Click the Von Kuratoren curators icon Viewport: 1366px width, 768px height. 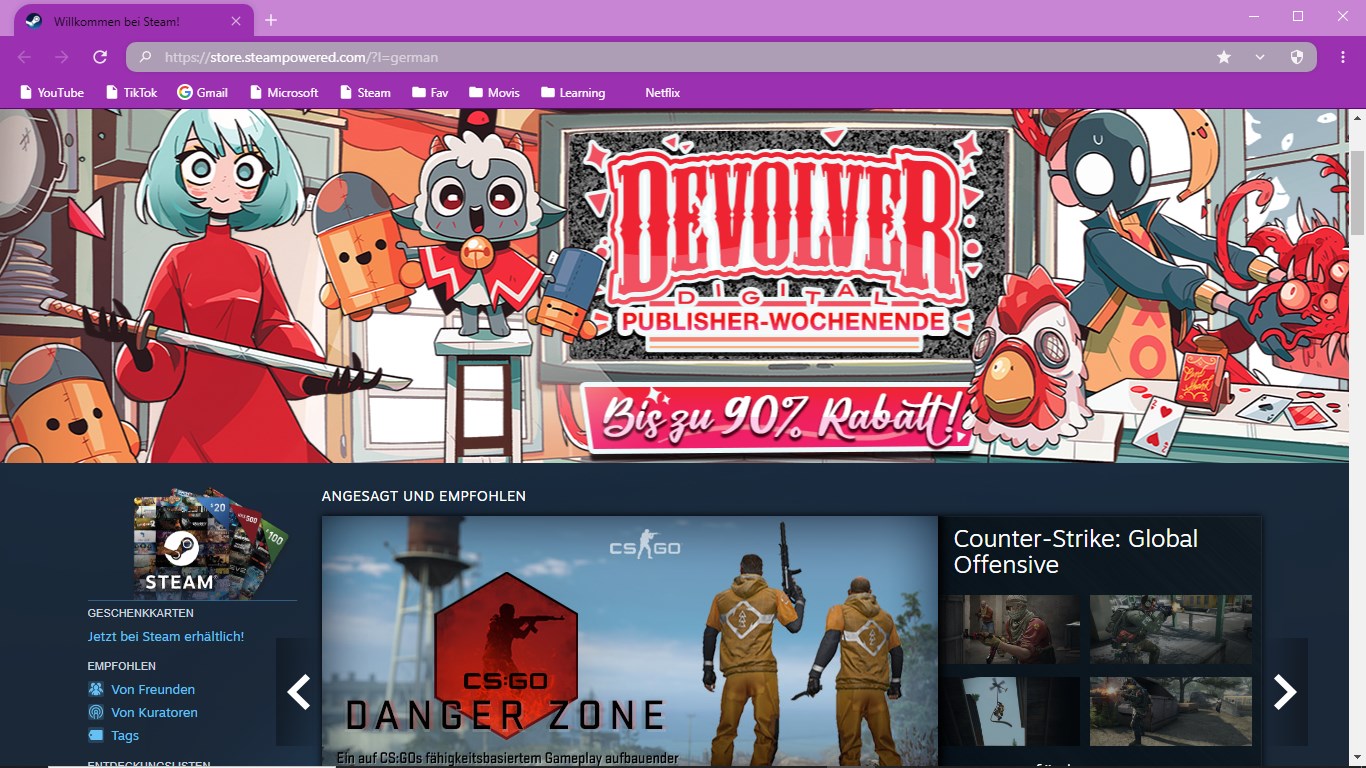(x=96, y=712)
